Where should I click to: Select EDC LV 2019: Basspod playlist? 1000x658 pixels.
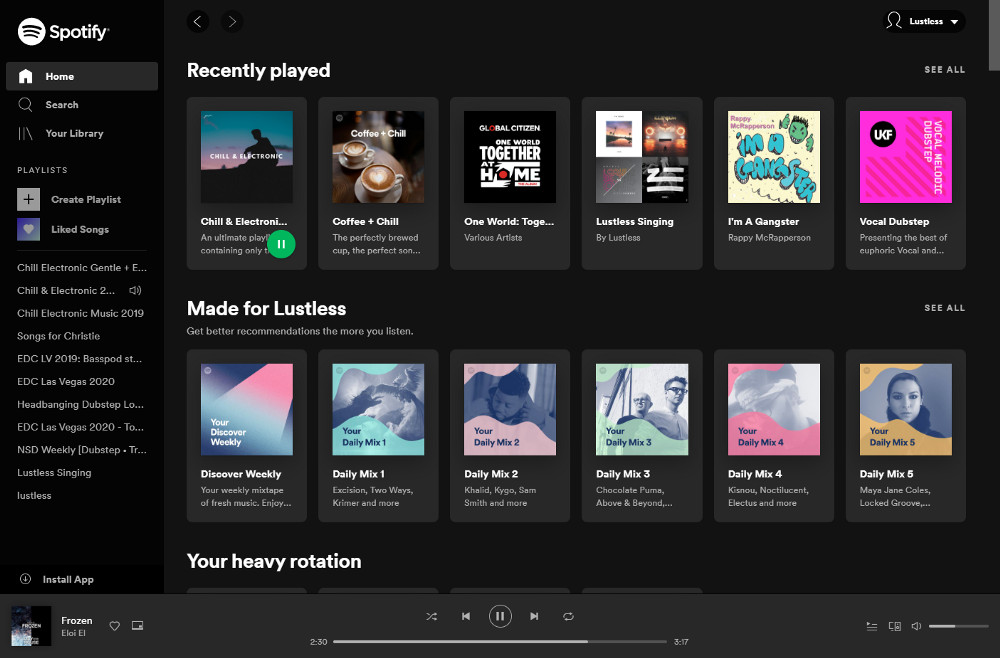click(80, 359)
